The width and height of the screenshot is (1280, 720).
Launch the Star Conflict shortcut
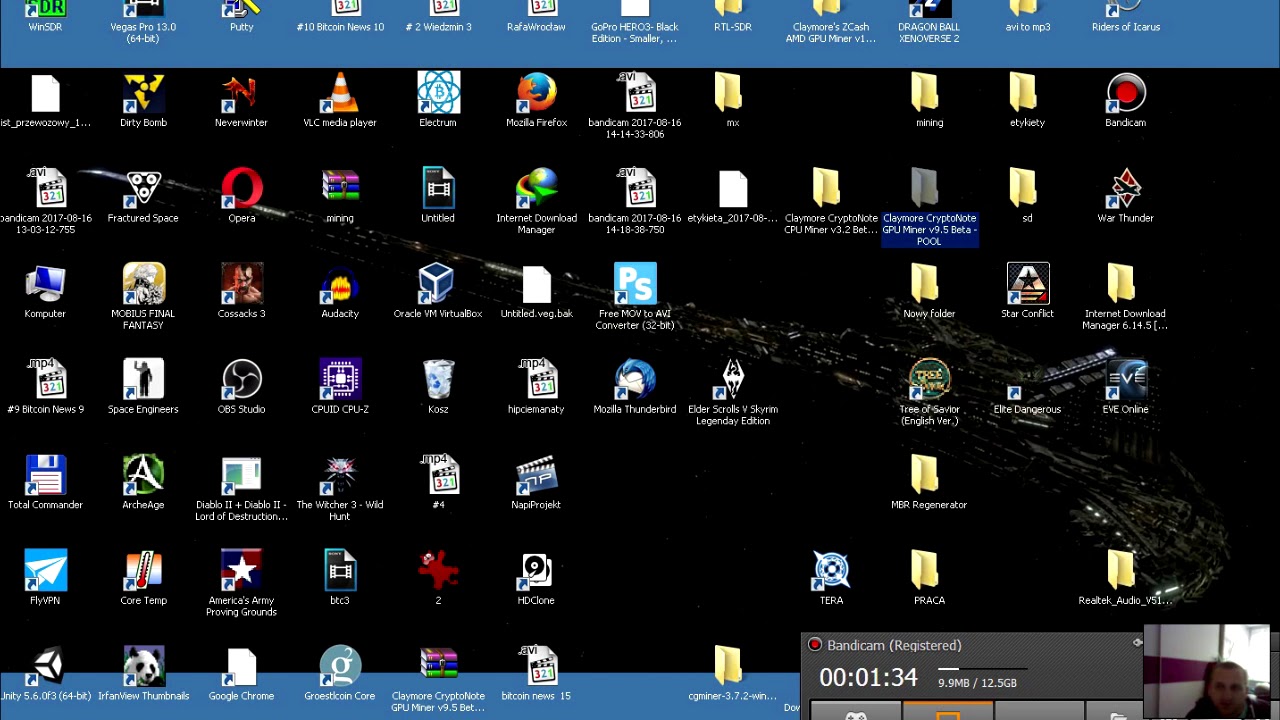[1027, 286]
